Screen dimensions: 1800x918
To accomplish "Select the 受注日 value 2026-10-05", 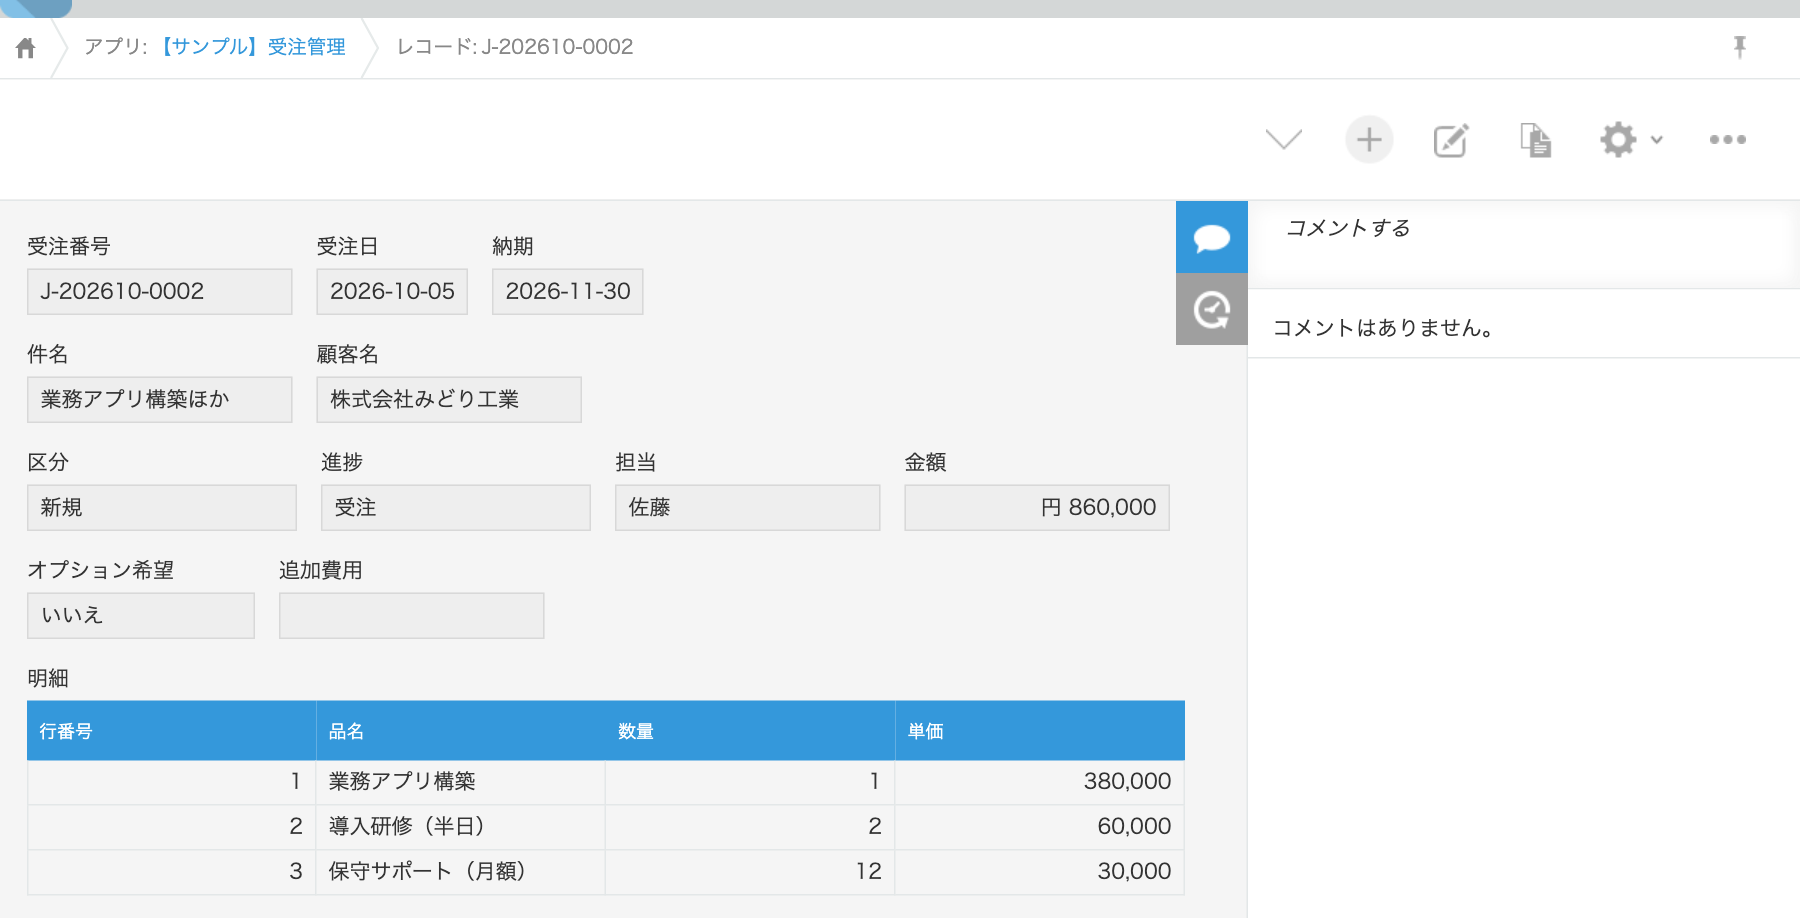I will (392, 291).
